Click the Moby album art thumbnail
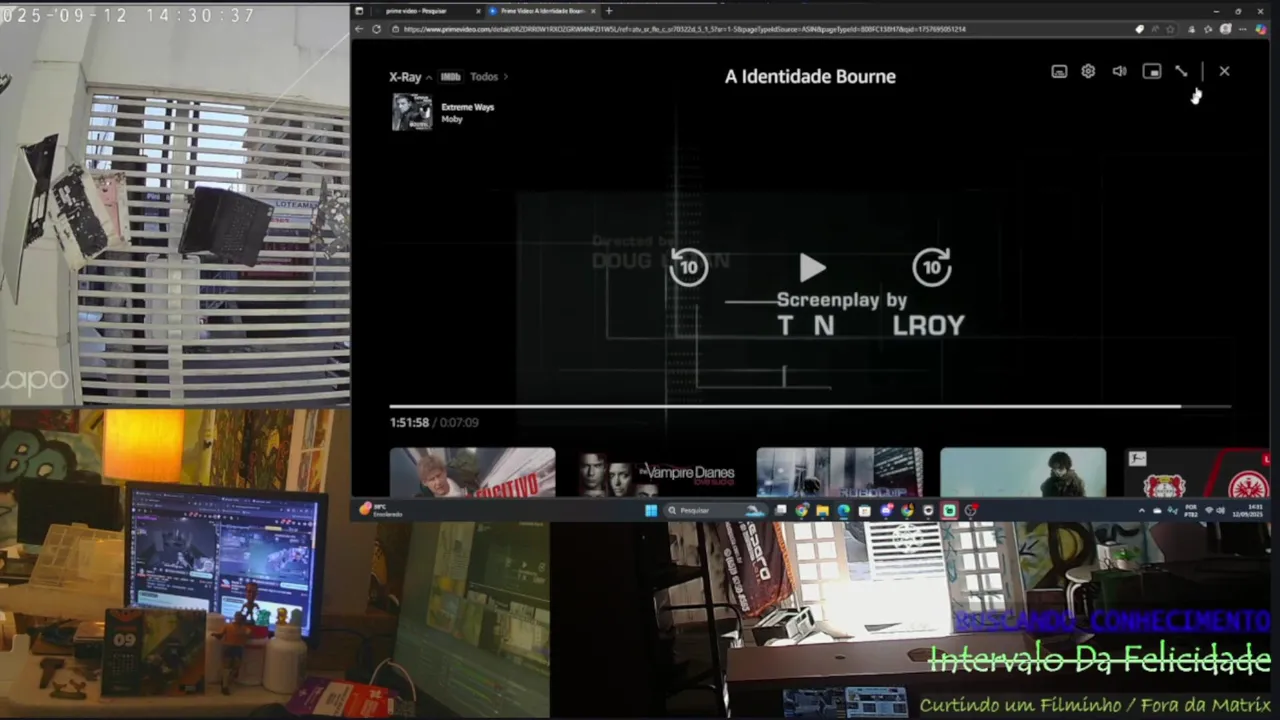This screenshot has width=1280, height=720. 411,112
